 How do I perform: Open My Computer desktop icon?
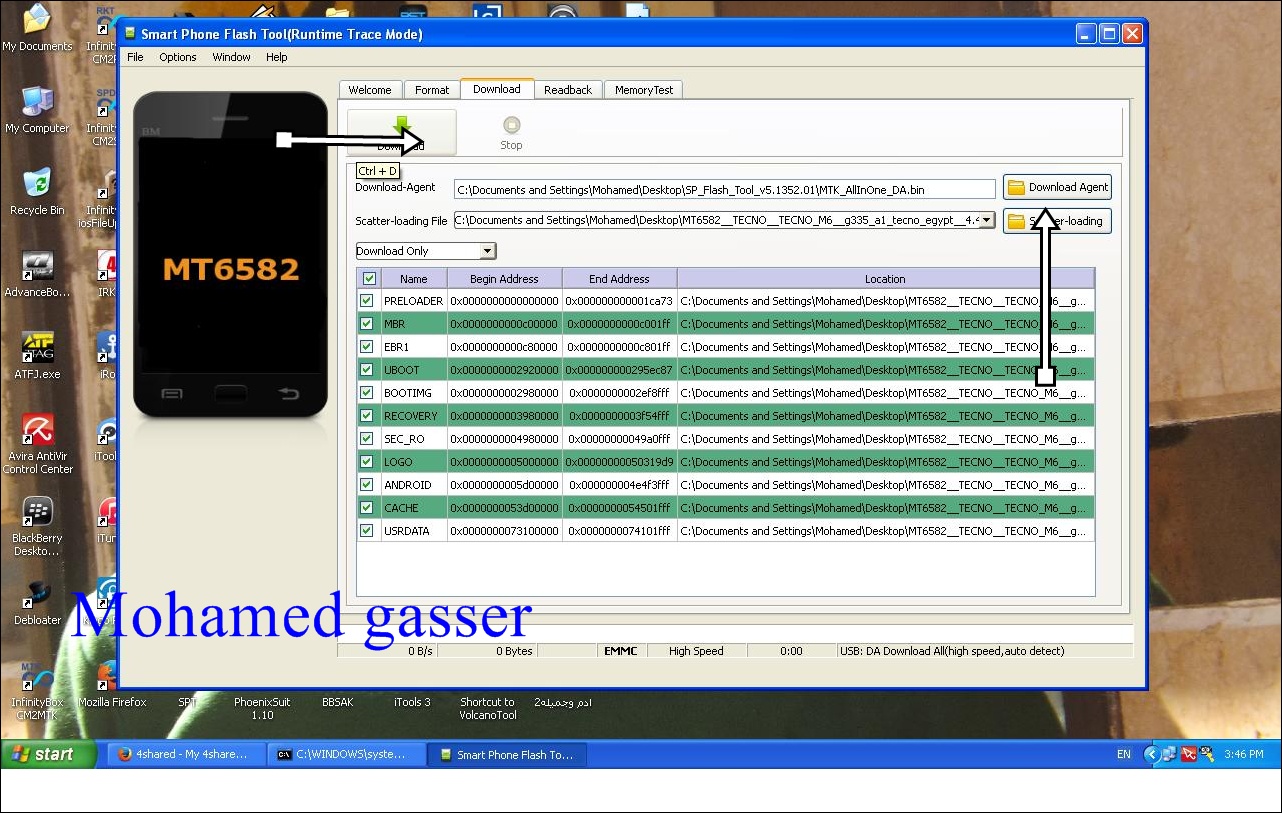click(37, 110)
